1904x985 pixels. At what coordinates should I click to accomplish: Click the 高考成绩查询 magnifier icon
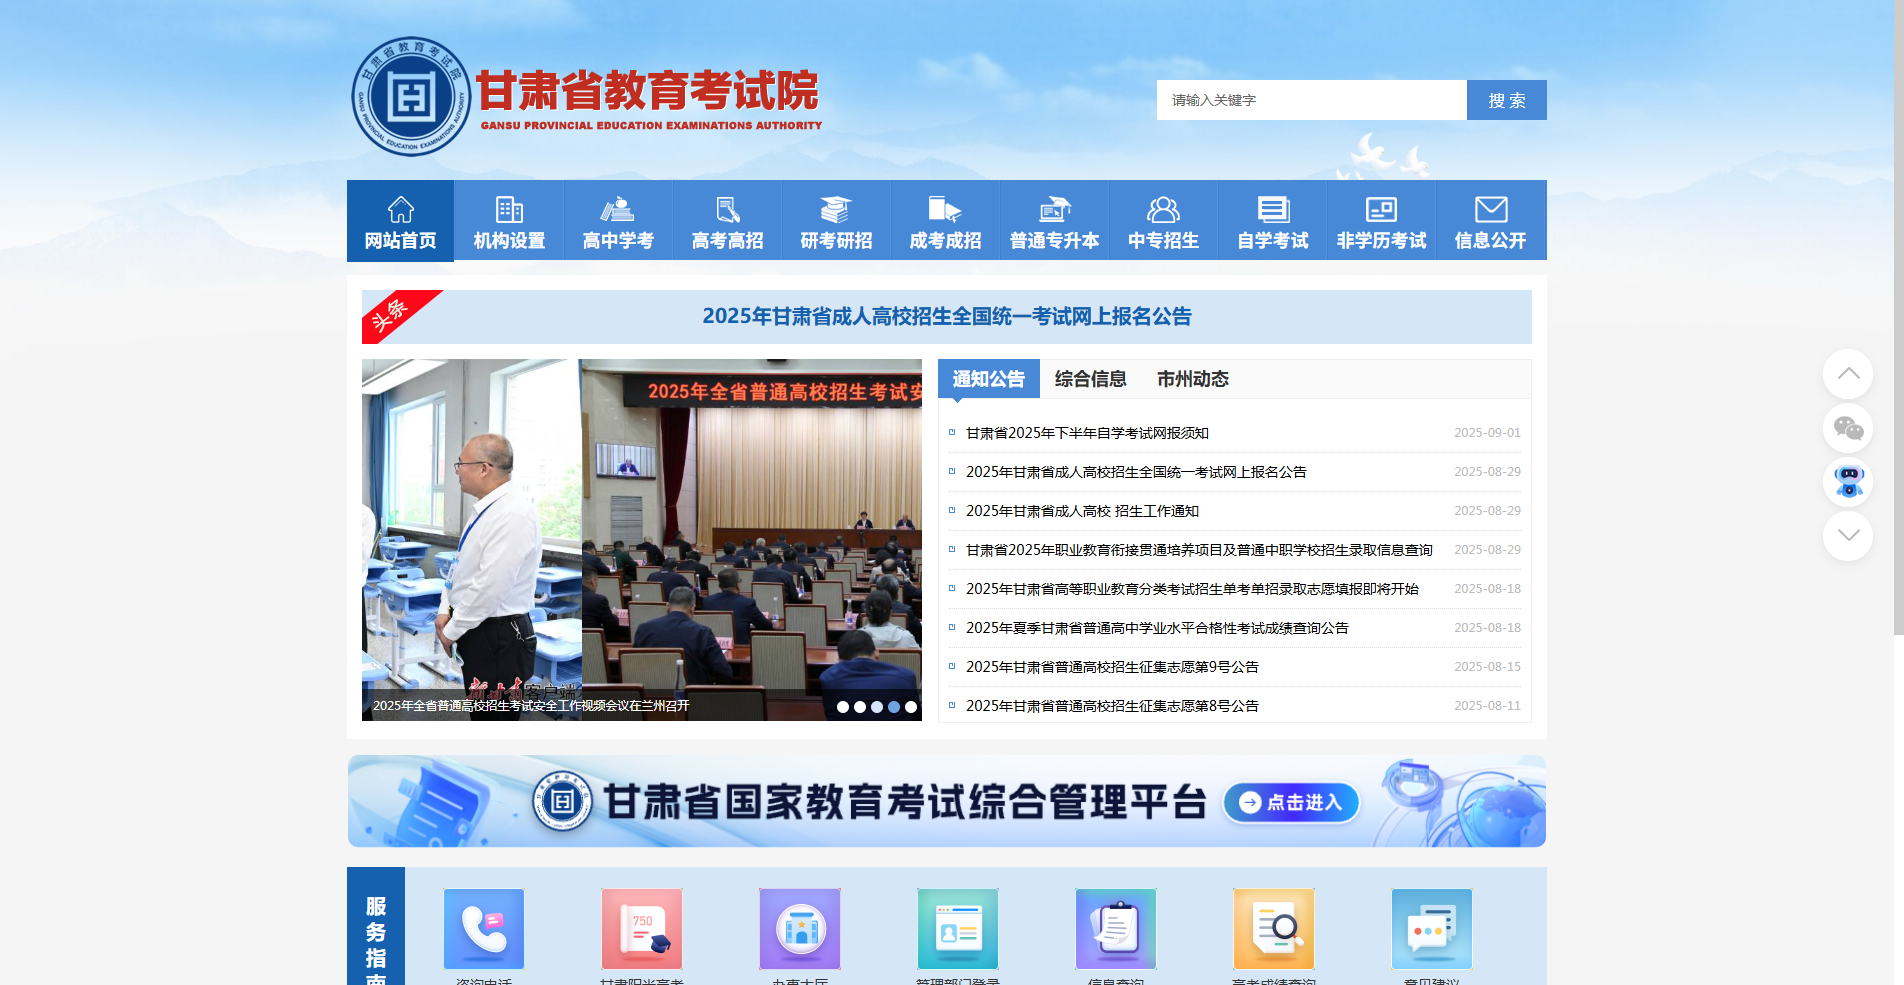pyautogui.click(x=1273, y=929)
